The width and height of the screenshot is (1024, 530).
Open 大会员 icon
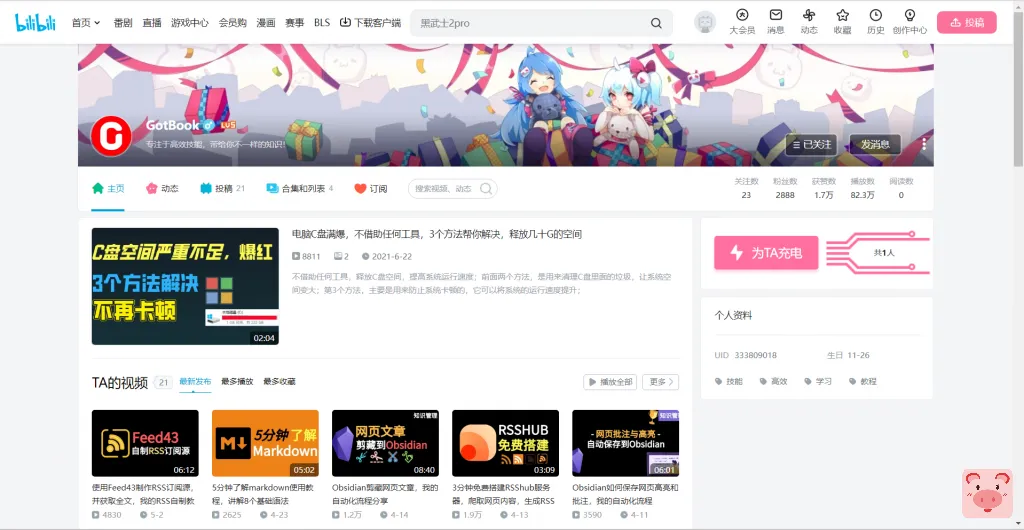742,22
